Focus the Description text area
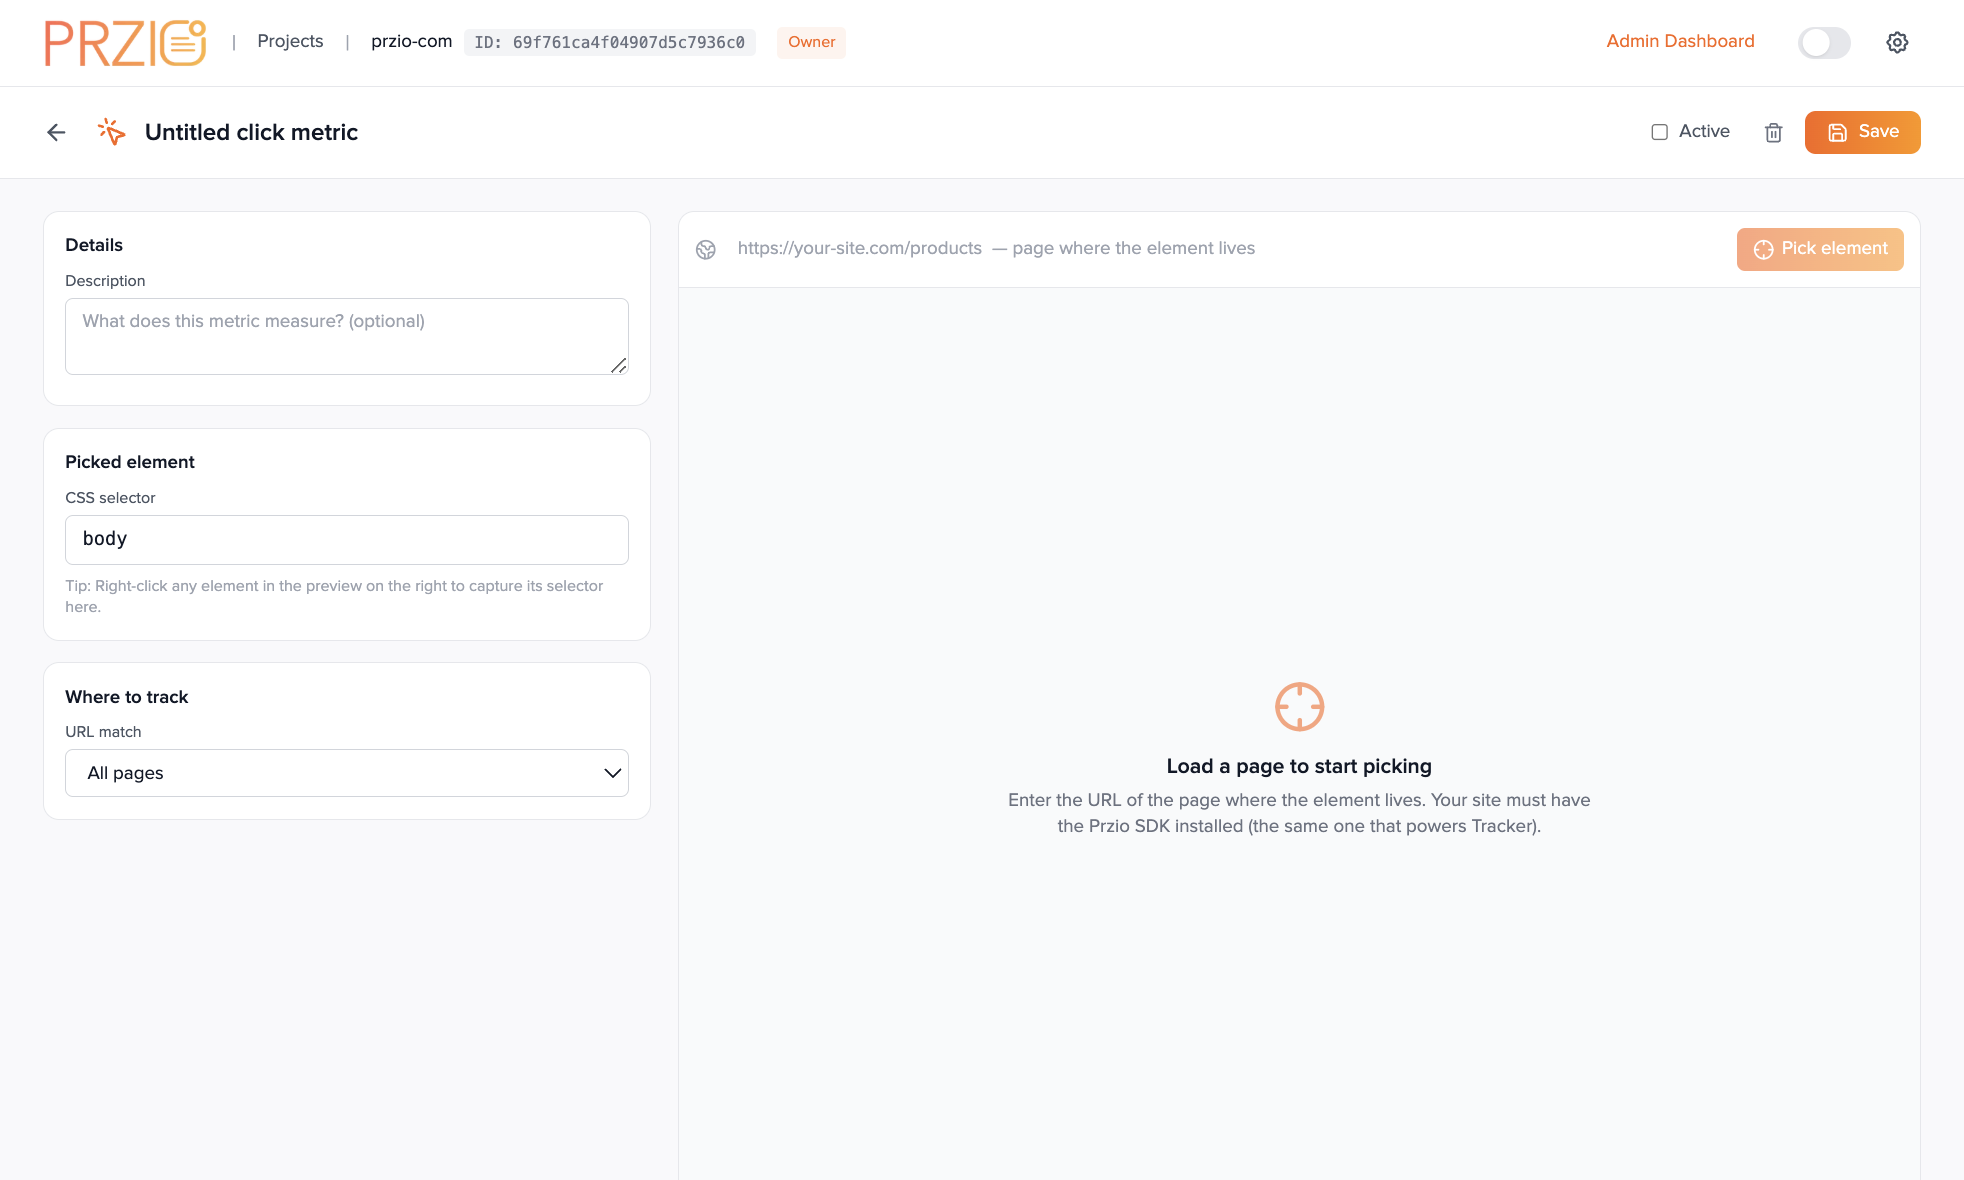 coord(347,336)
